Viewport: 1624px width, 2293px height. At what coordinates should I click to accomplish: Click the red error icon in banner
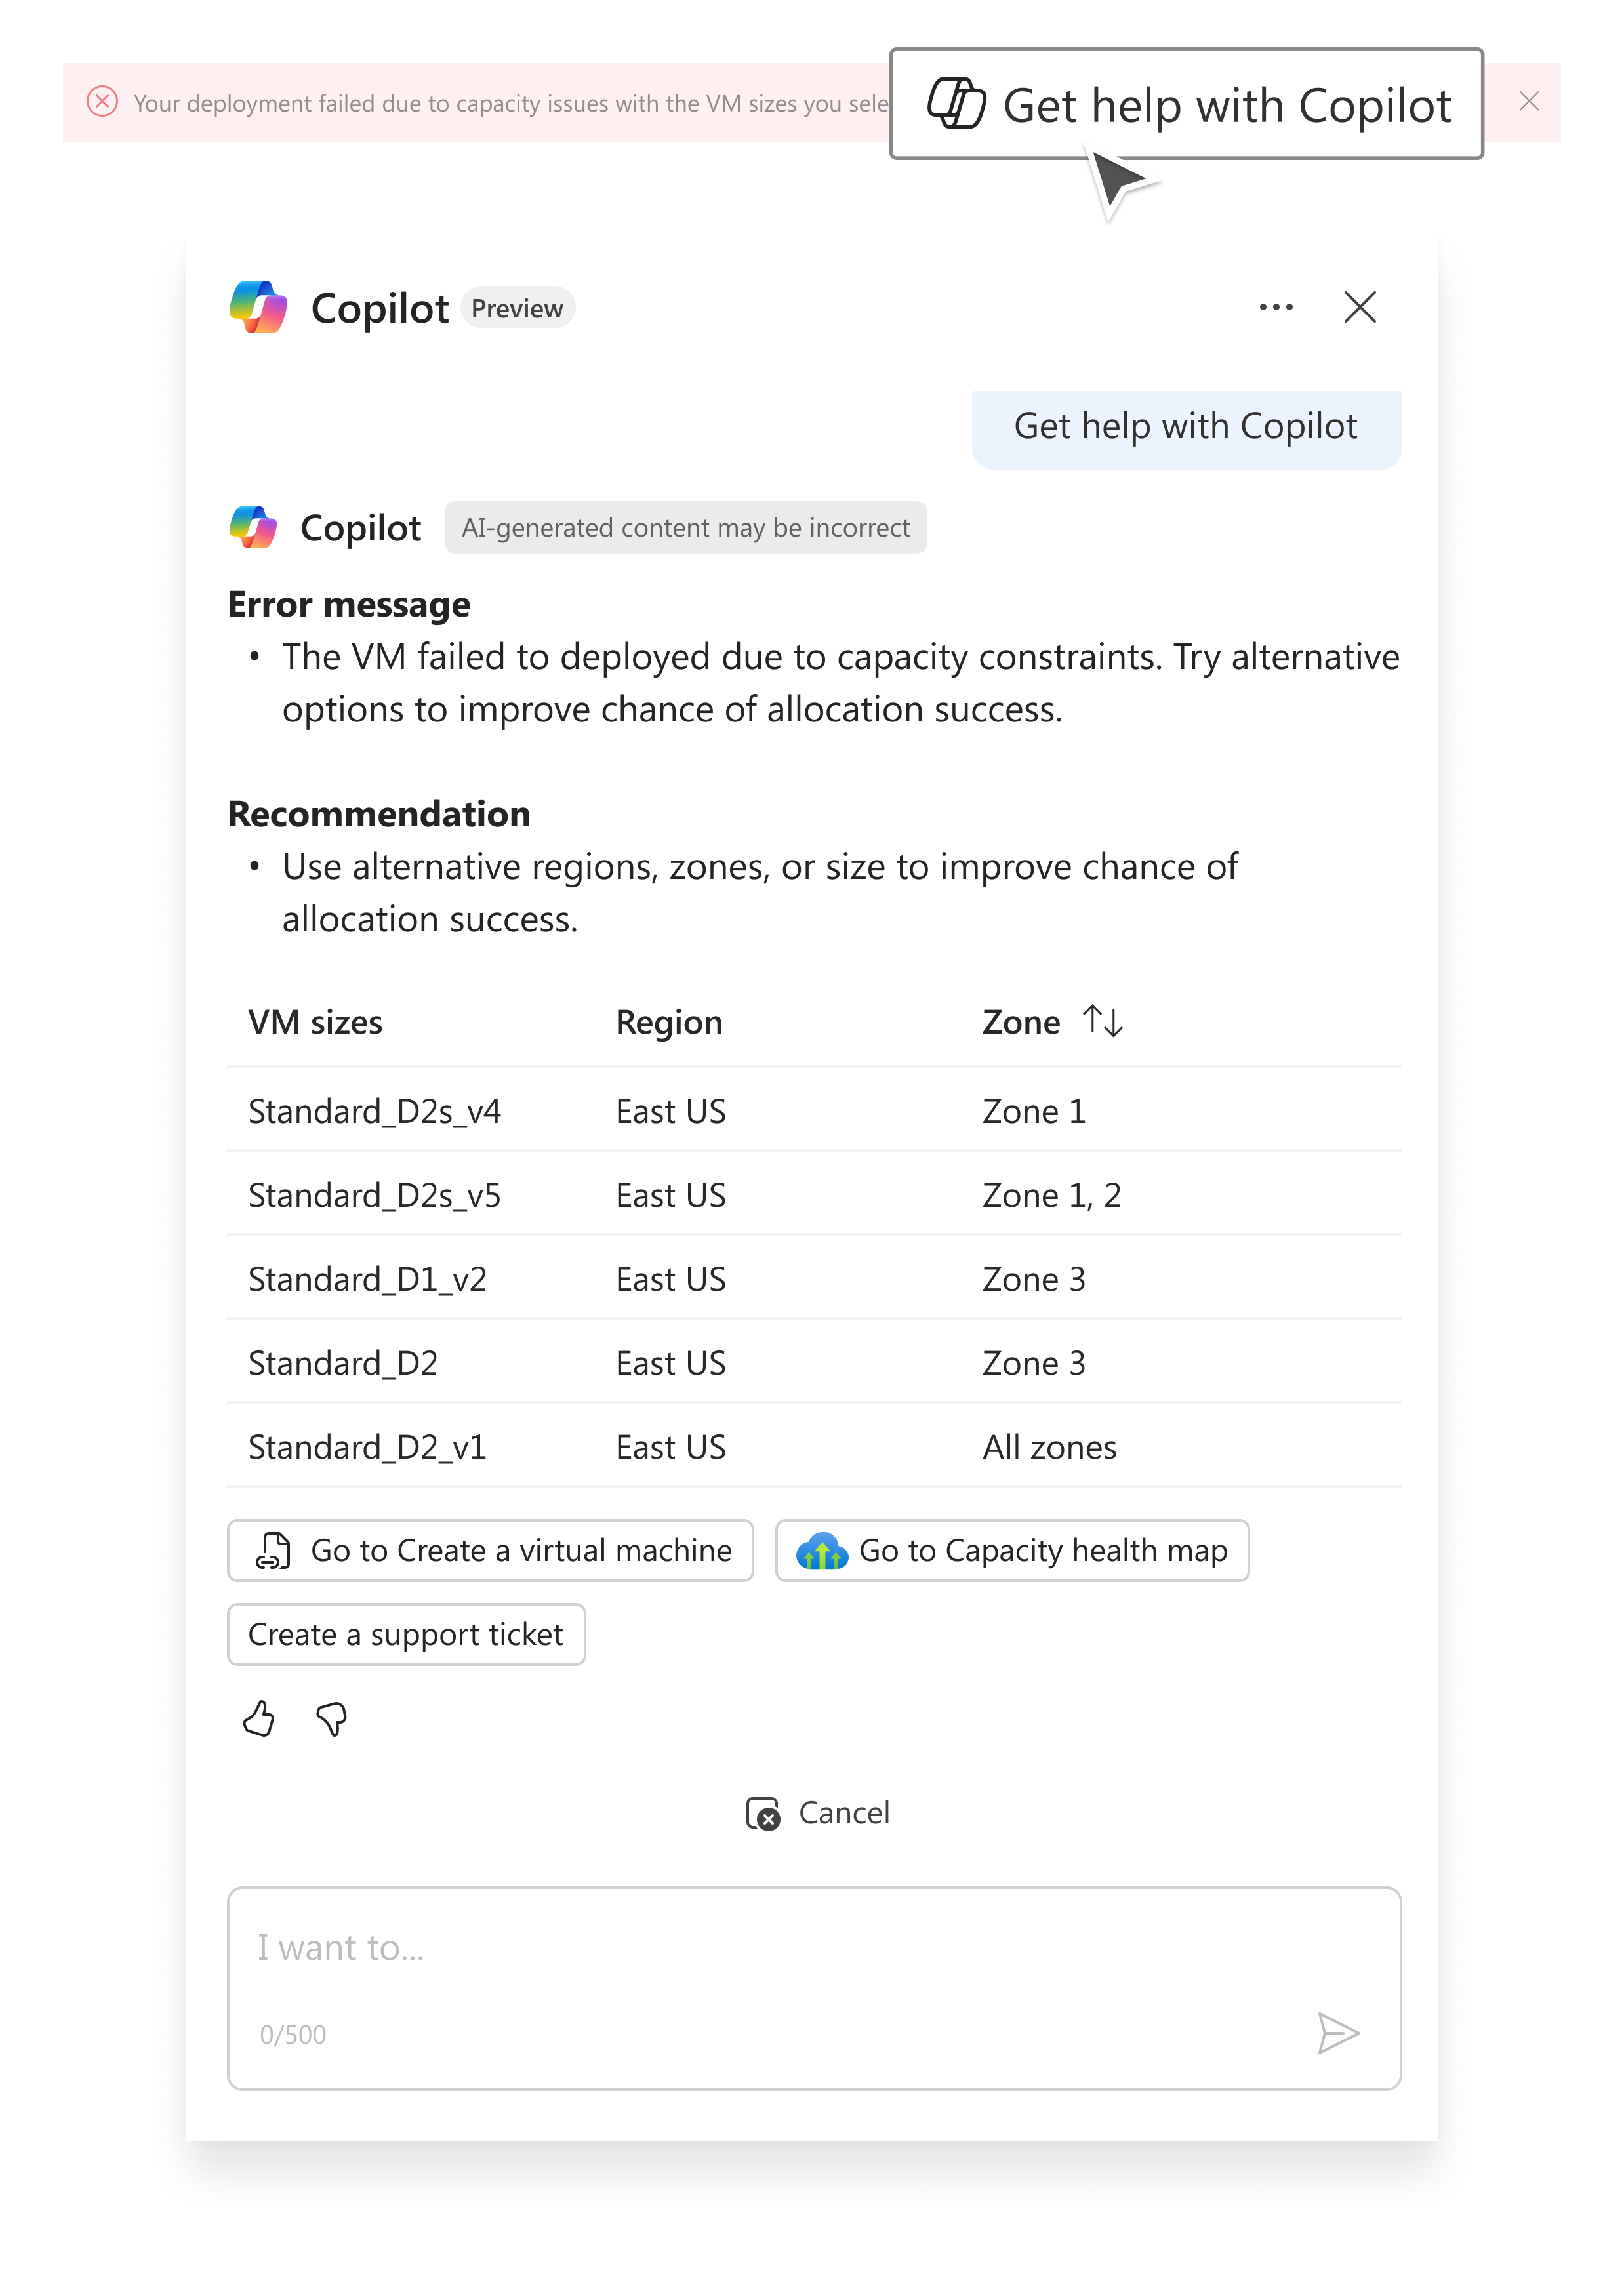[x=102, y=102]
